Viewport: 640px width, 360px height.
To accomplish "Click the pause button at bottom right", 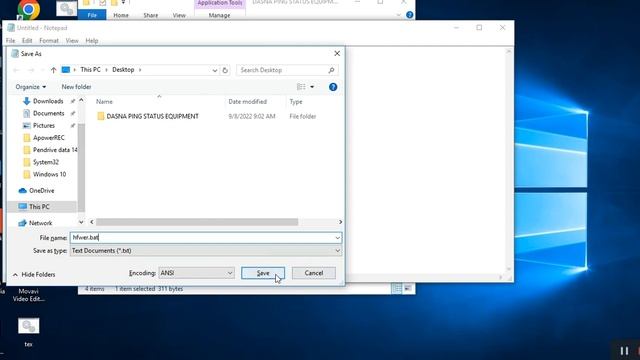I will click(x=624, y=351).
